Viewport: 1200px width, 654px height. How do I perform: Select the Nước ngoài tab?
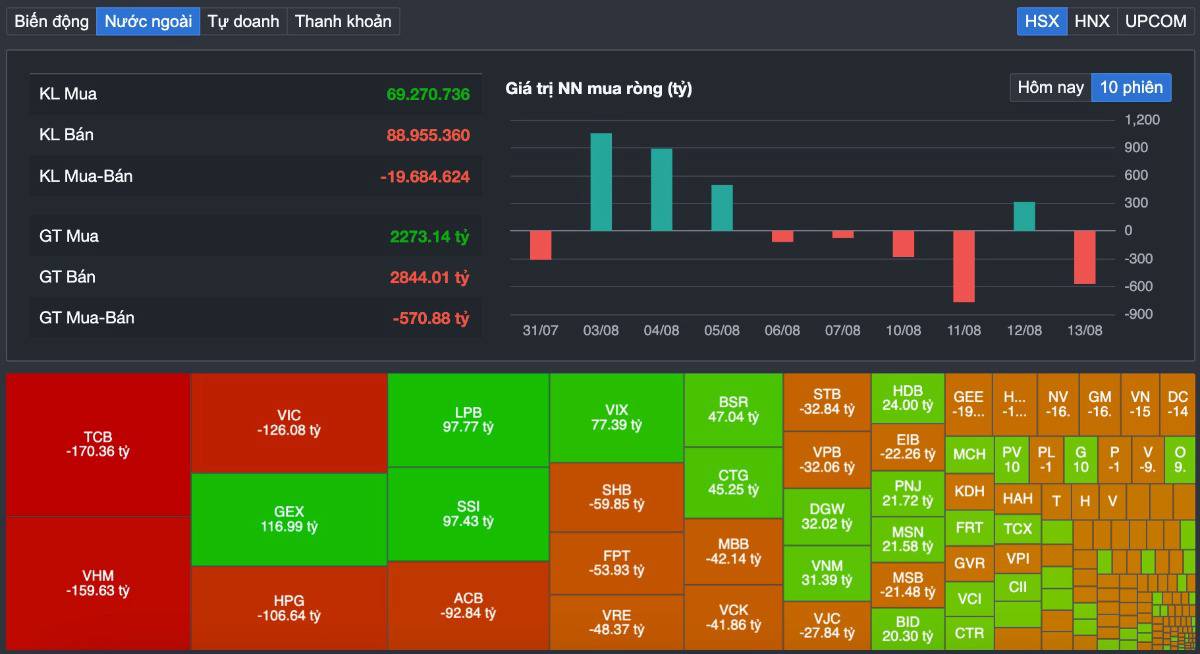pos(148,21)
